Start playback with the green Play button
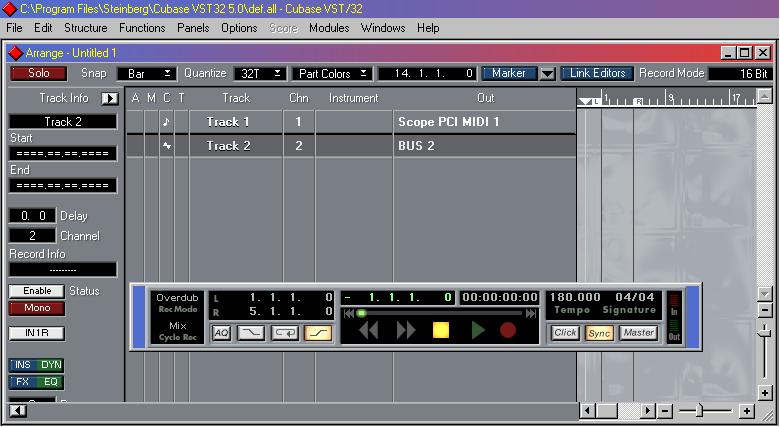This screenshot has height=427, width=780. (x=478, y=330)
